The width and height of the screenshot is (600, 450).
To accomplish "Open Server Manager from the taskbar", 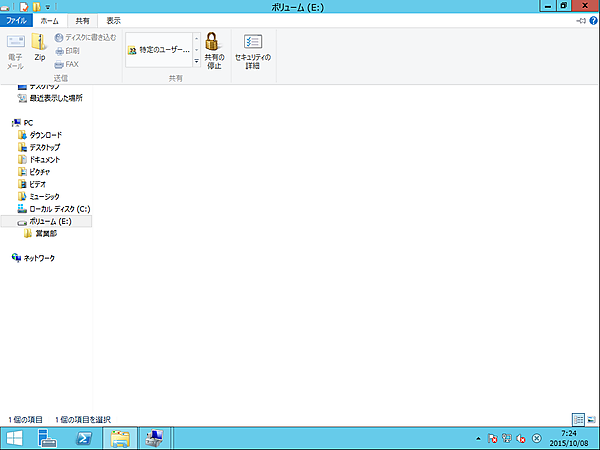I will pyautogui.click(x=47, y=438).
